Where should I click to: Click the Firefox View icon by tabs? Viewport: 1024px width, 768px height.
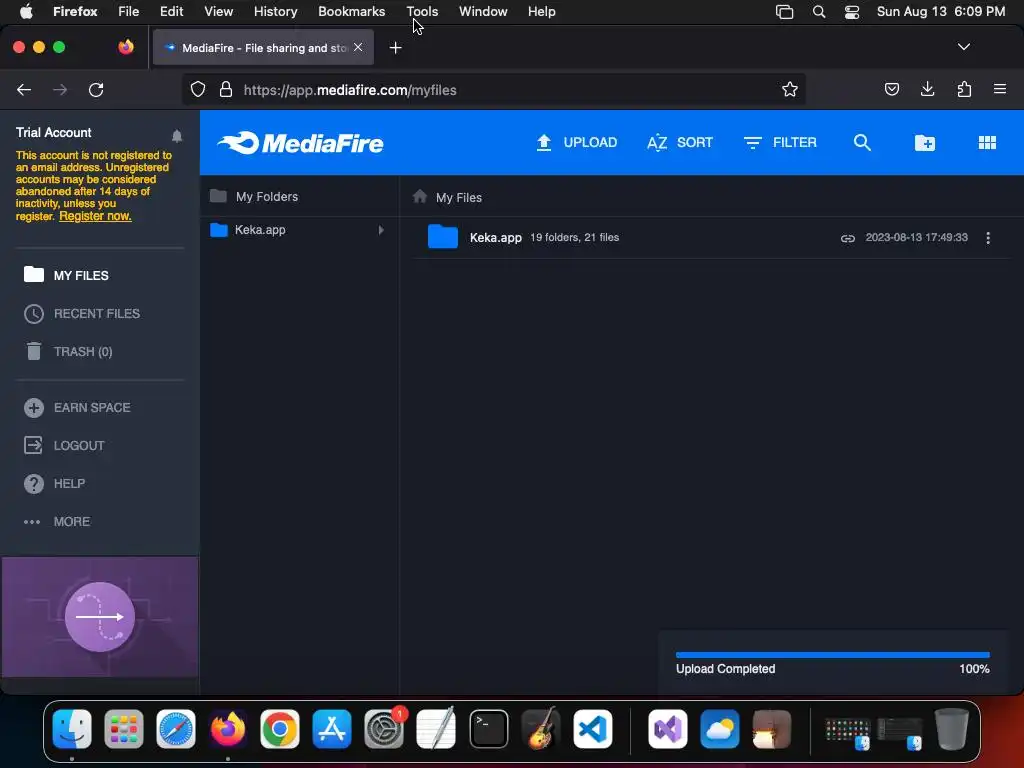click(x=126, y=47)
